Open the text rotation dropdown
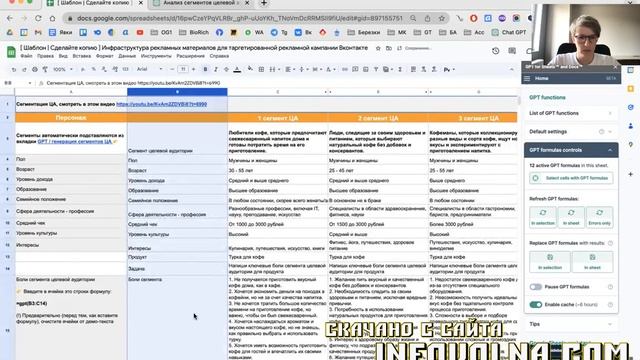Screen dimensions: 640x360 (330, 69)
